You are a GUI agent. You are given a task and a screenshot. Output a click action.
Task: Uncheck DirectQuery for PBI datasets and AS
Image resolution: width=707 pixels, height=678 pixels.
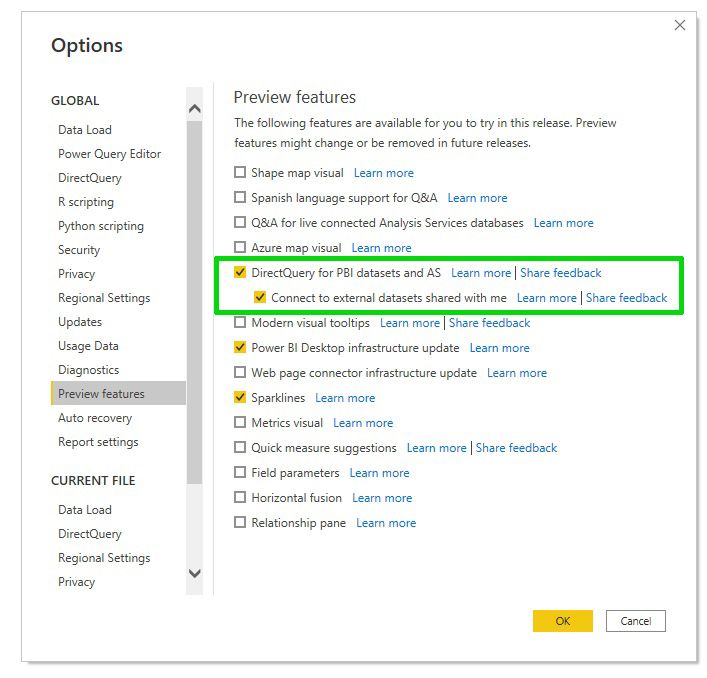tap(240, 272)
